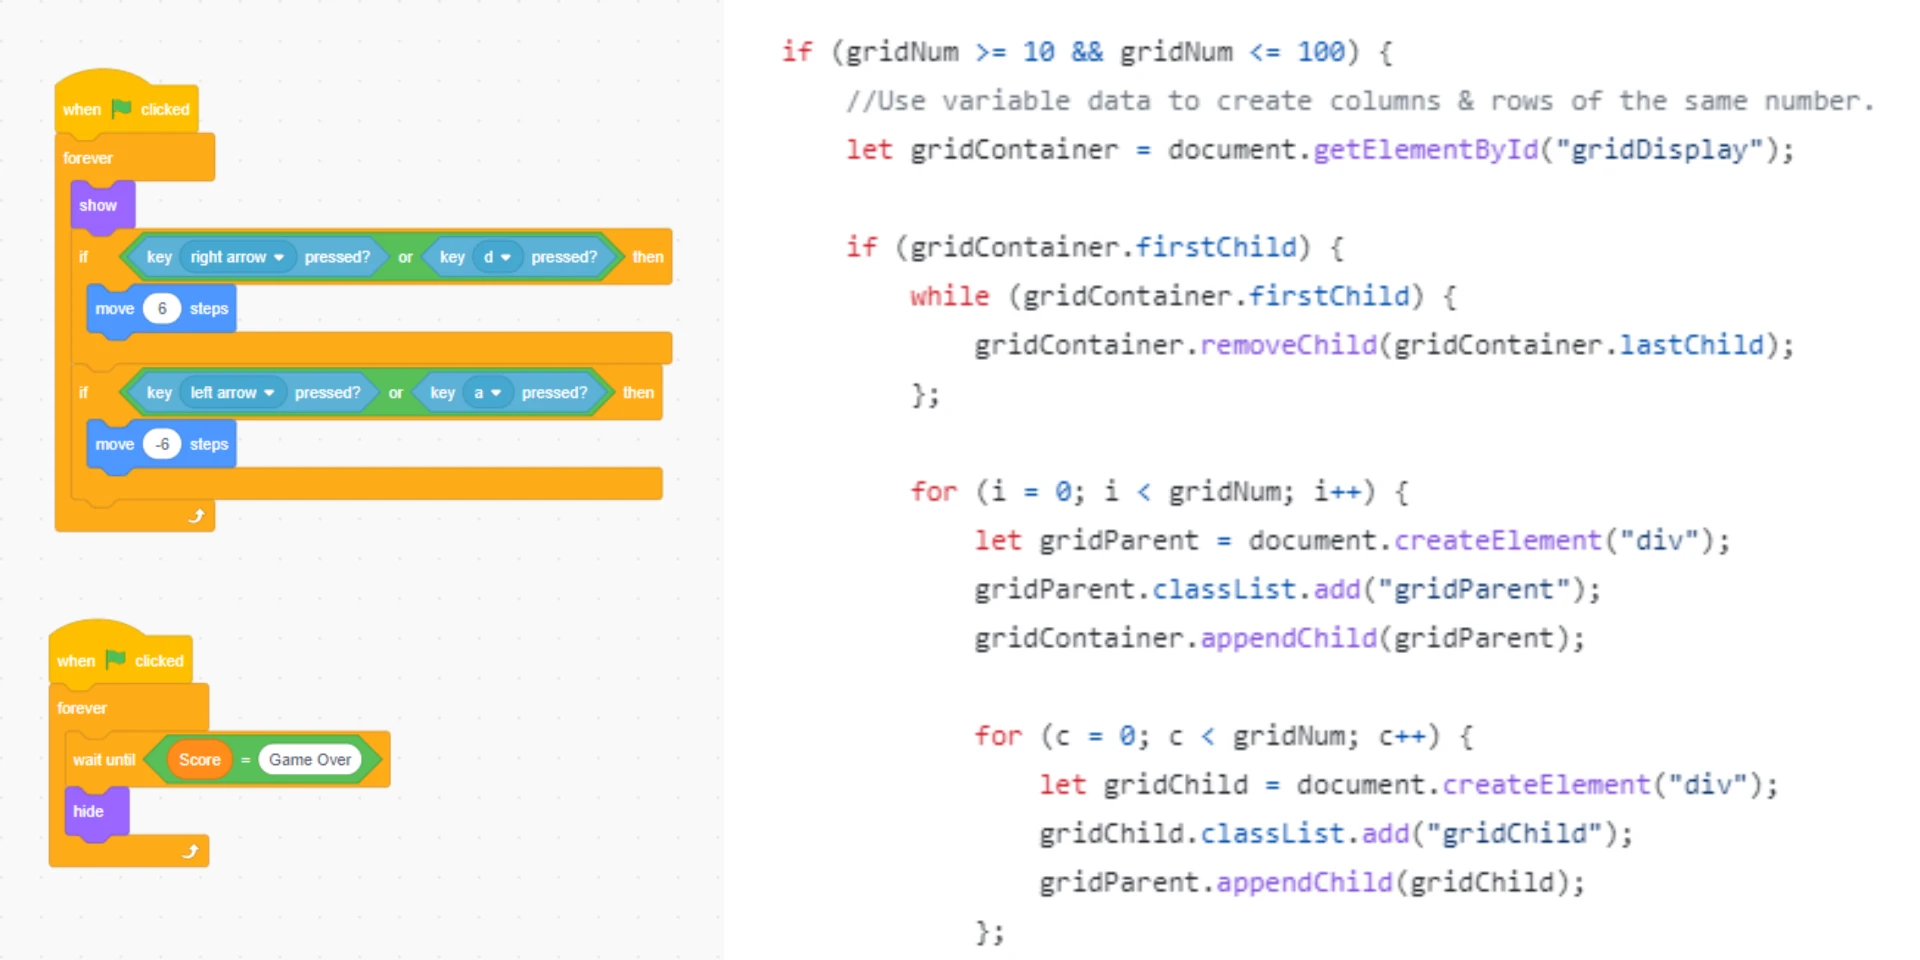Click the second forever block label
Image resolution: width=1920 pixels, height=960 pixels.
click(x=82, y=708)
